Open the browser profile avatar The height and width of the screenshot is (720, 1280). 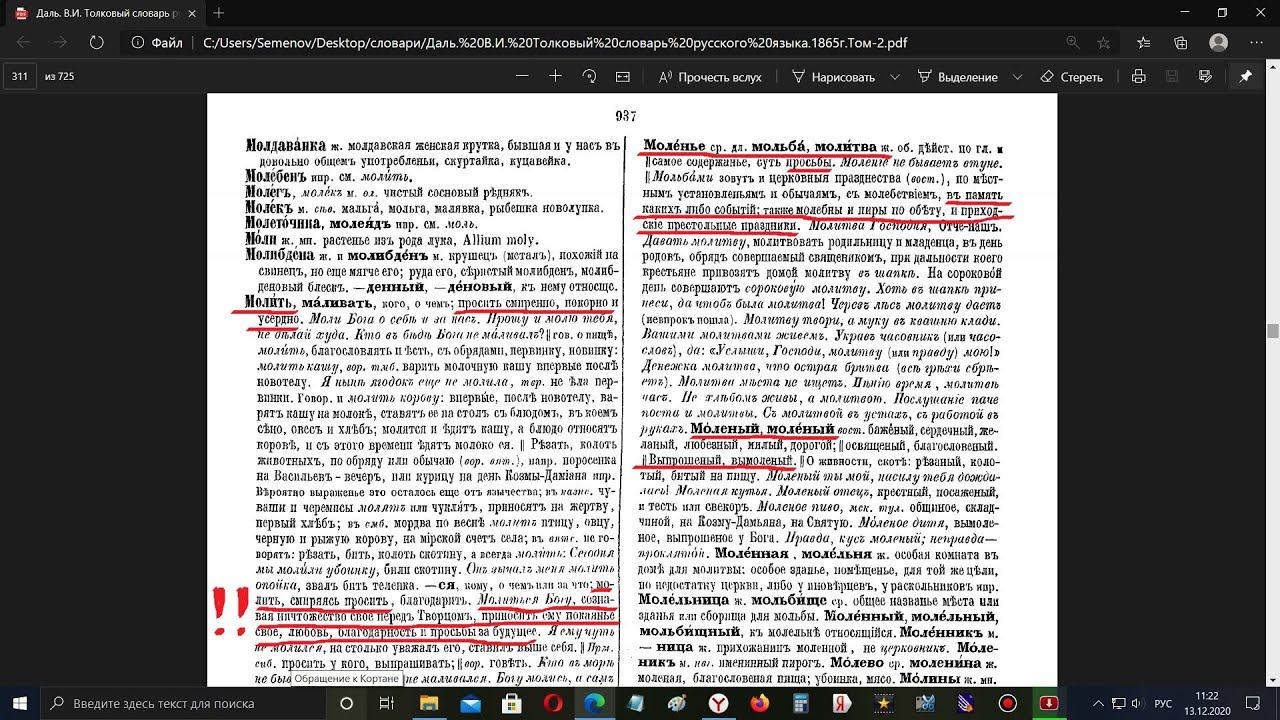(1218, 43)
